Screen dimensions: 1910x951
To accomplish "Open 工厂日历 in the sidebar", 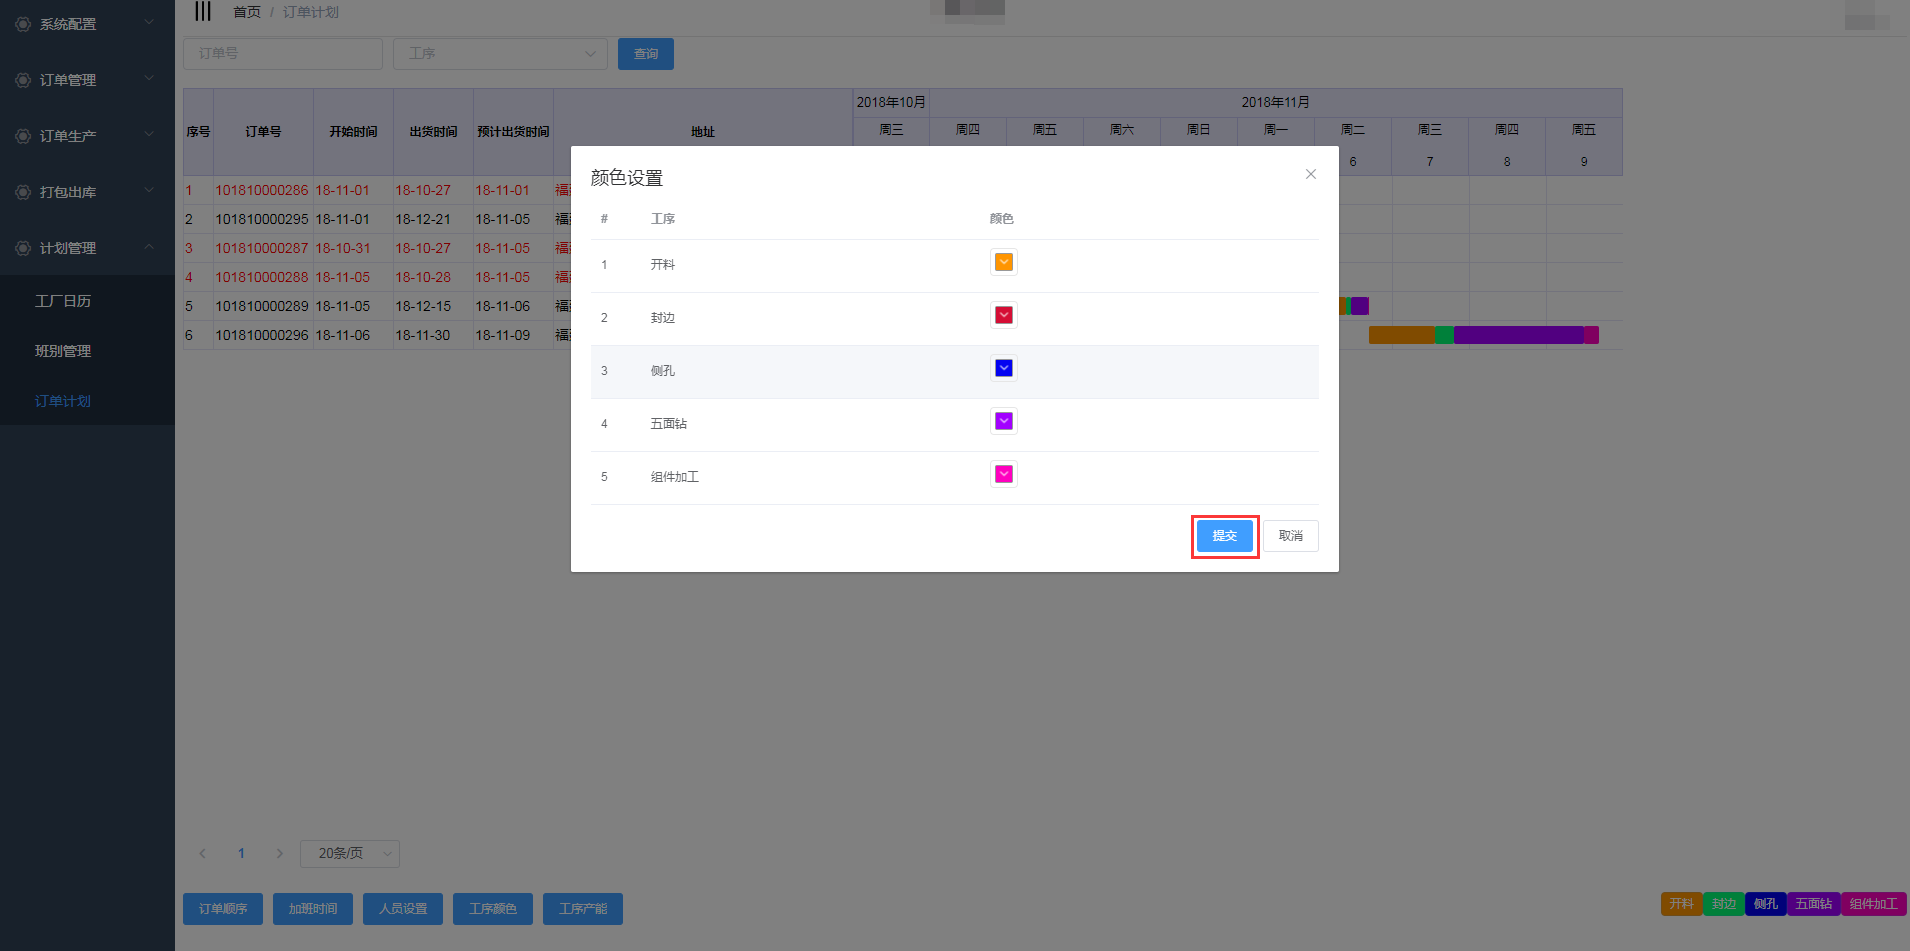I will (x=63, y=301).
